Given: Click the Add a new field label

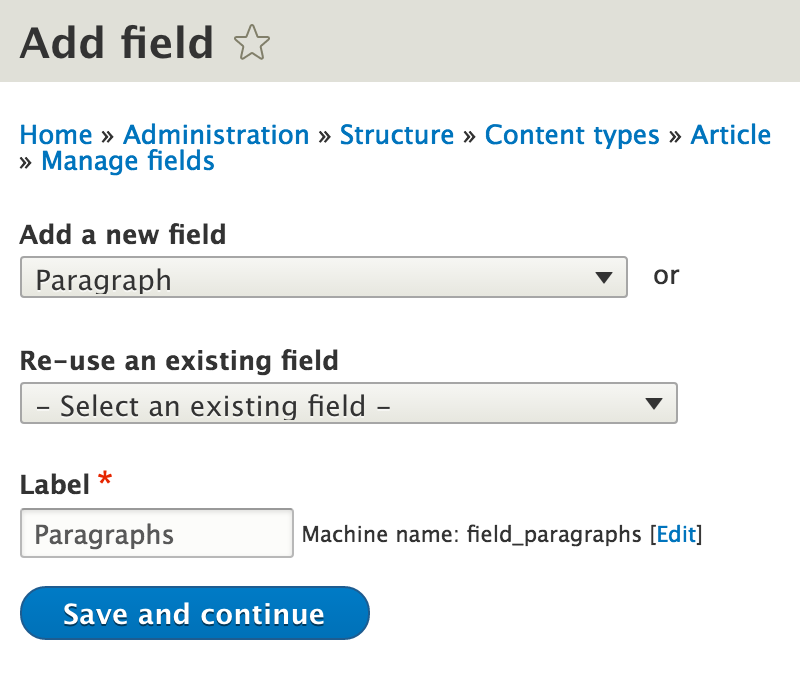Looking at the screenshot, I should pos(123,235).
